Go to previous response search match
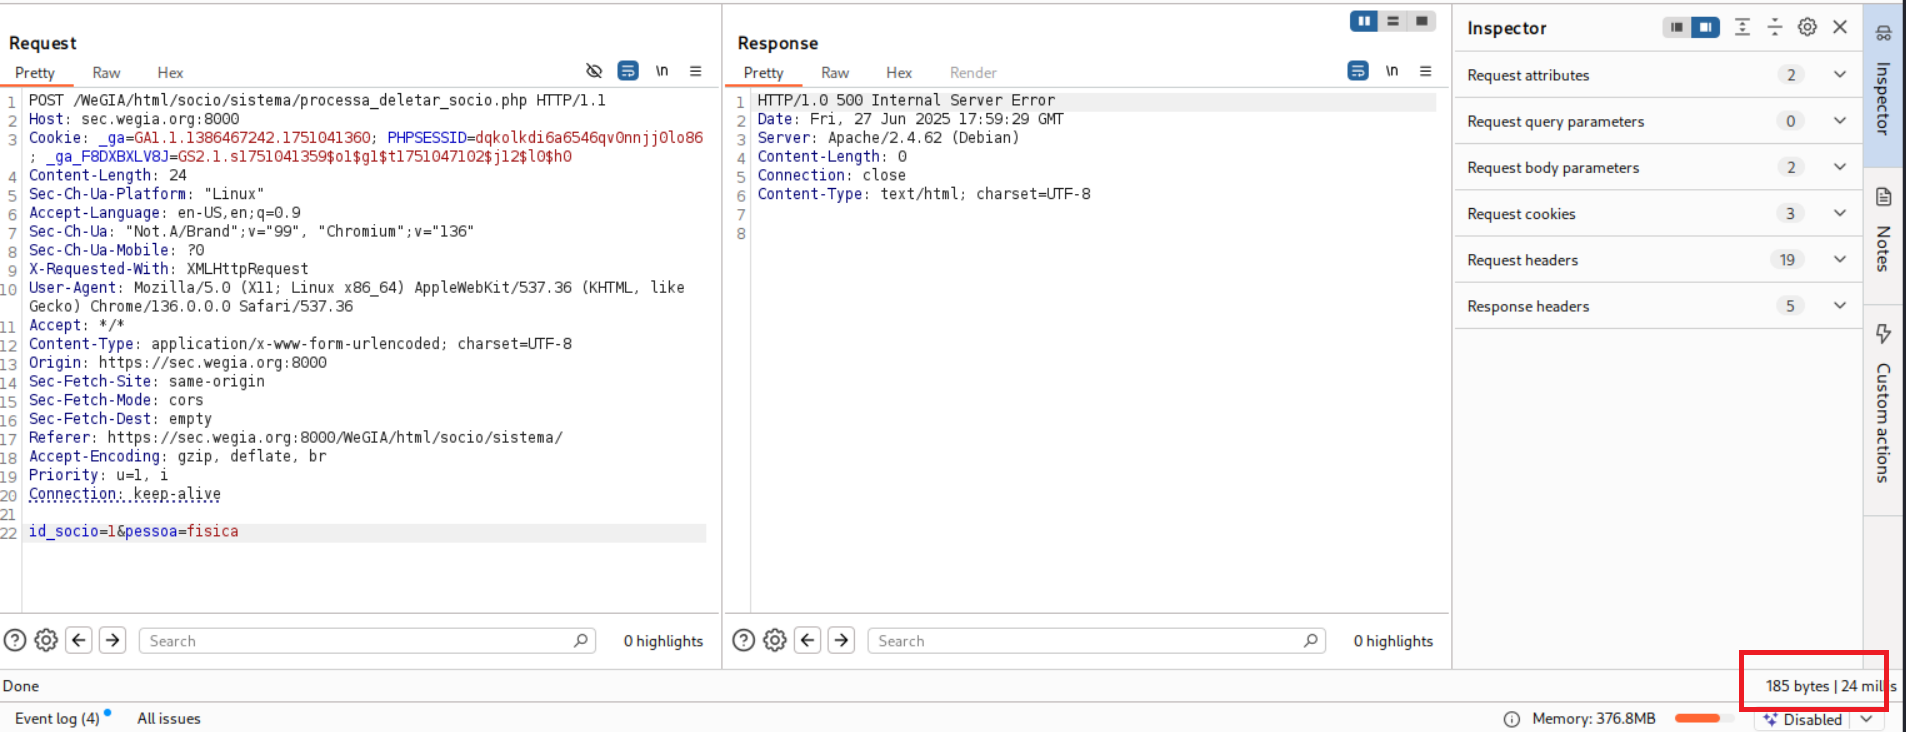The height and width of the screenshot is (732, 1906). click(x=808, y=640)
